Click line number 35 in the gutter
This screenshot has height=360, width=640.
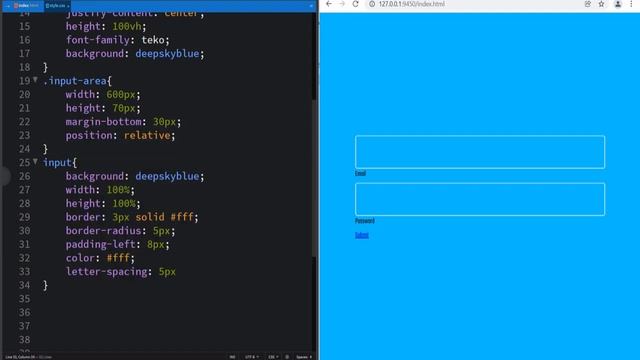pyautogui.click(x=24, y=298)
